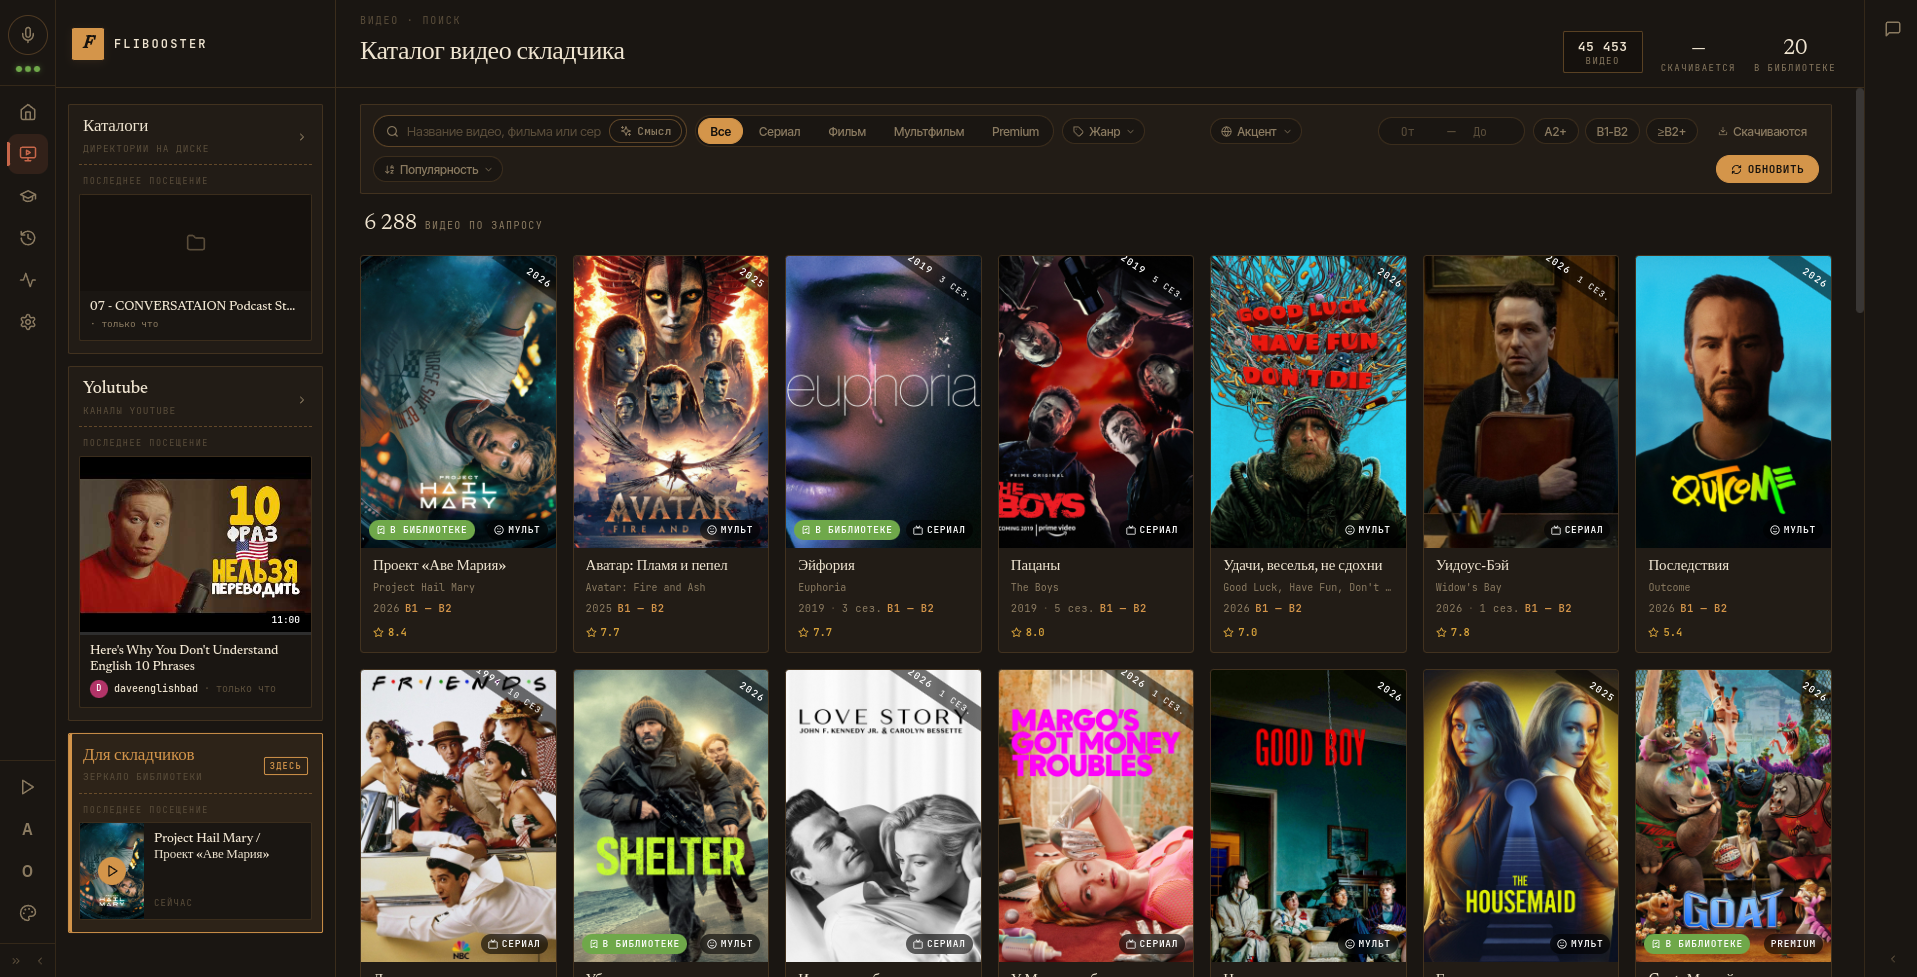Select the Premium filter tab
The image size is (1917, 977).
(1015, 132)
